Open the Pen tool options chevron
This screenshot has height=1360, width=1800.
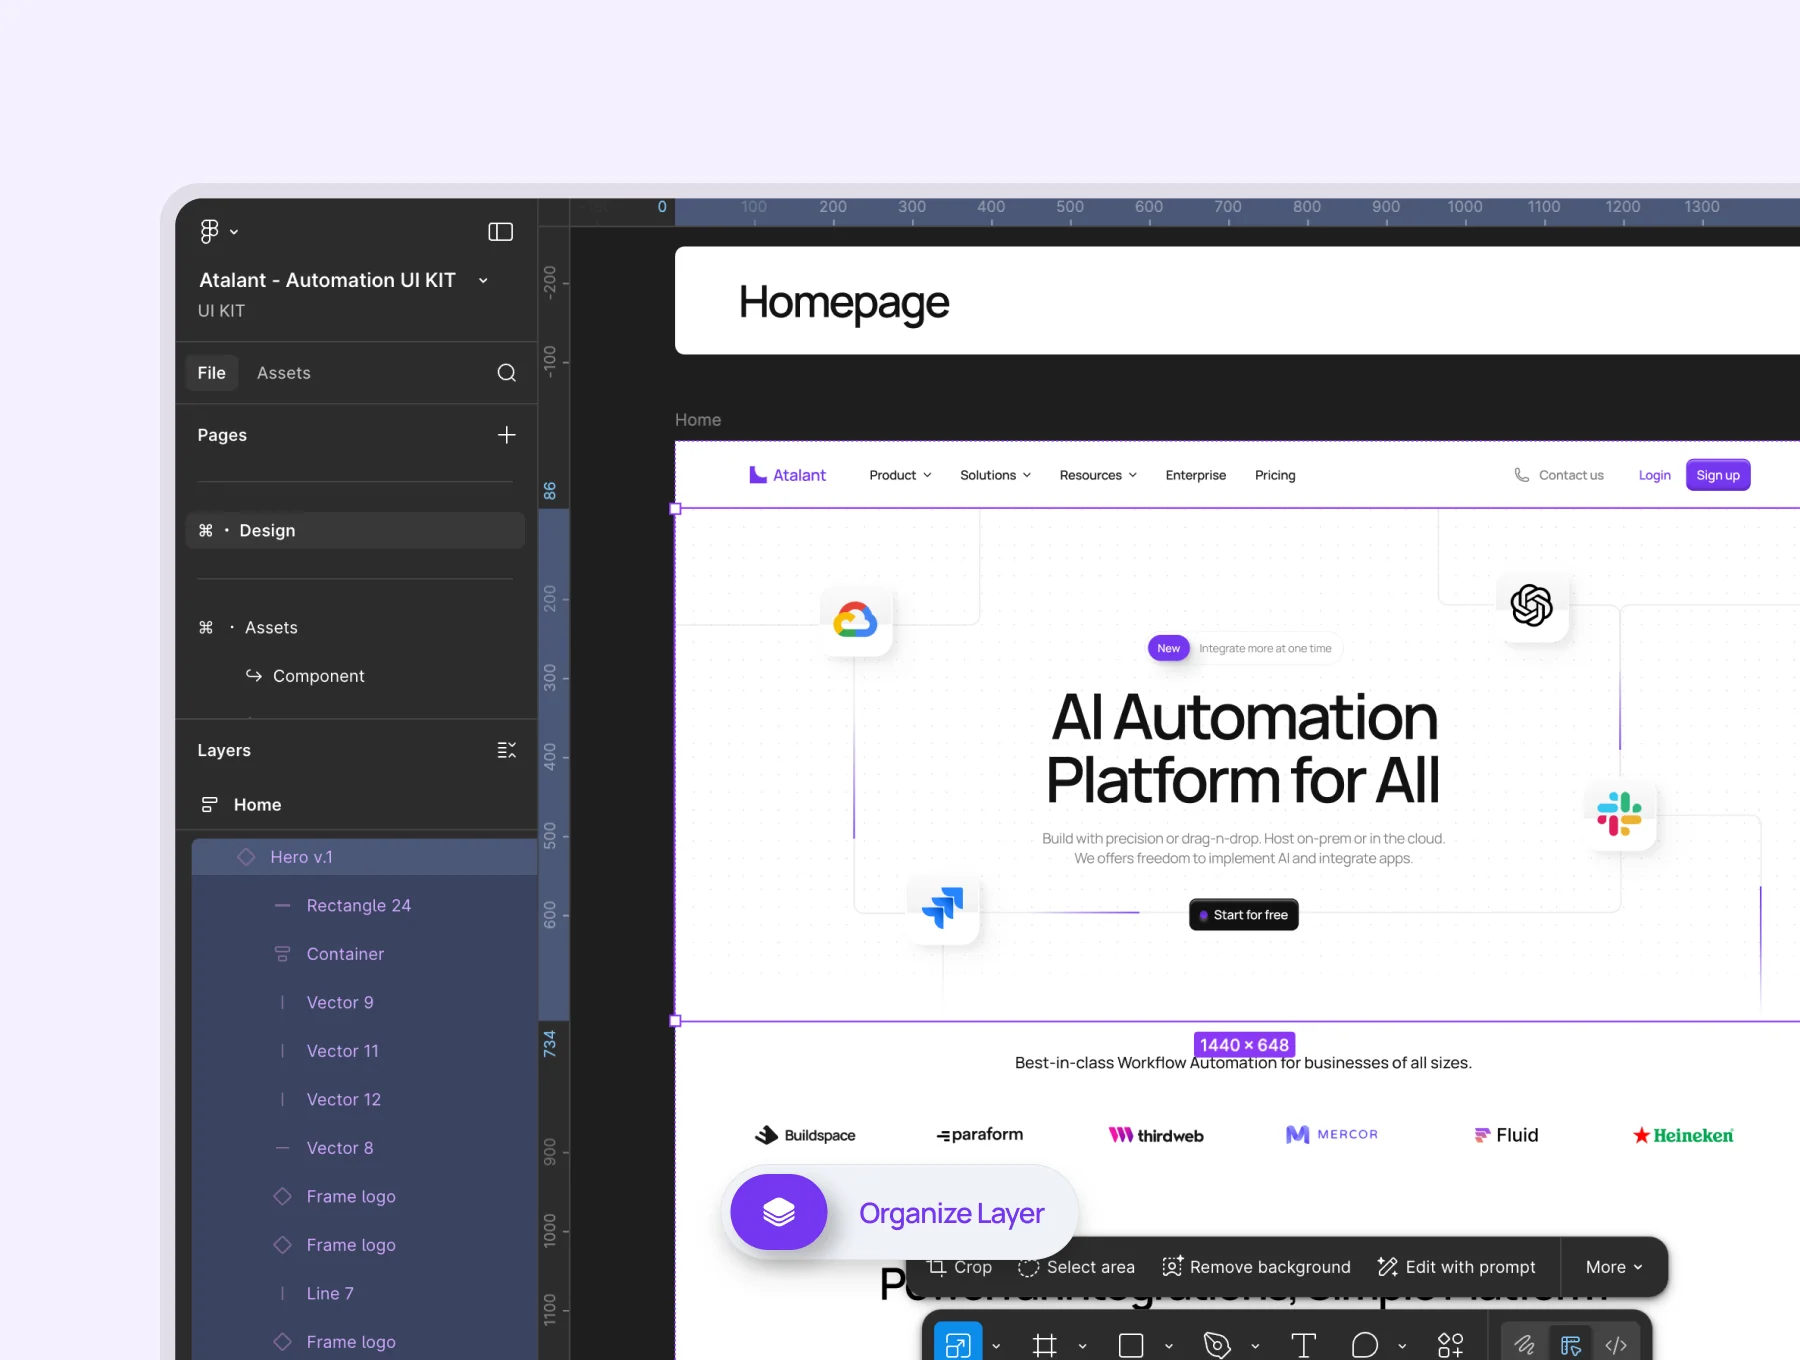click(1255, 1346)
